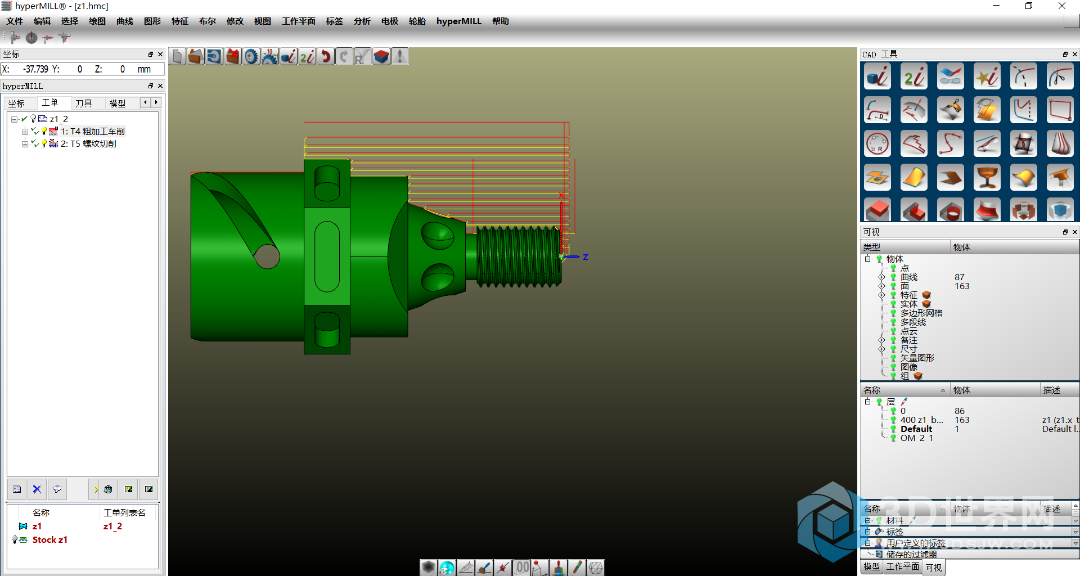Toggle lightbulb for job 2: T5 thread cutting
The image size is (1080, 576).
tap(44, 143)
